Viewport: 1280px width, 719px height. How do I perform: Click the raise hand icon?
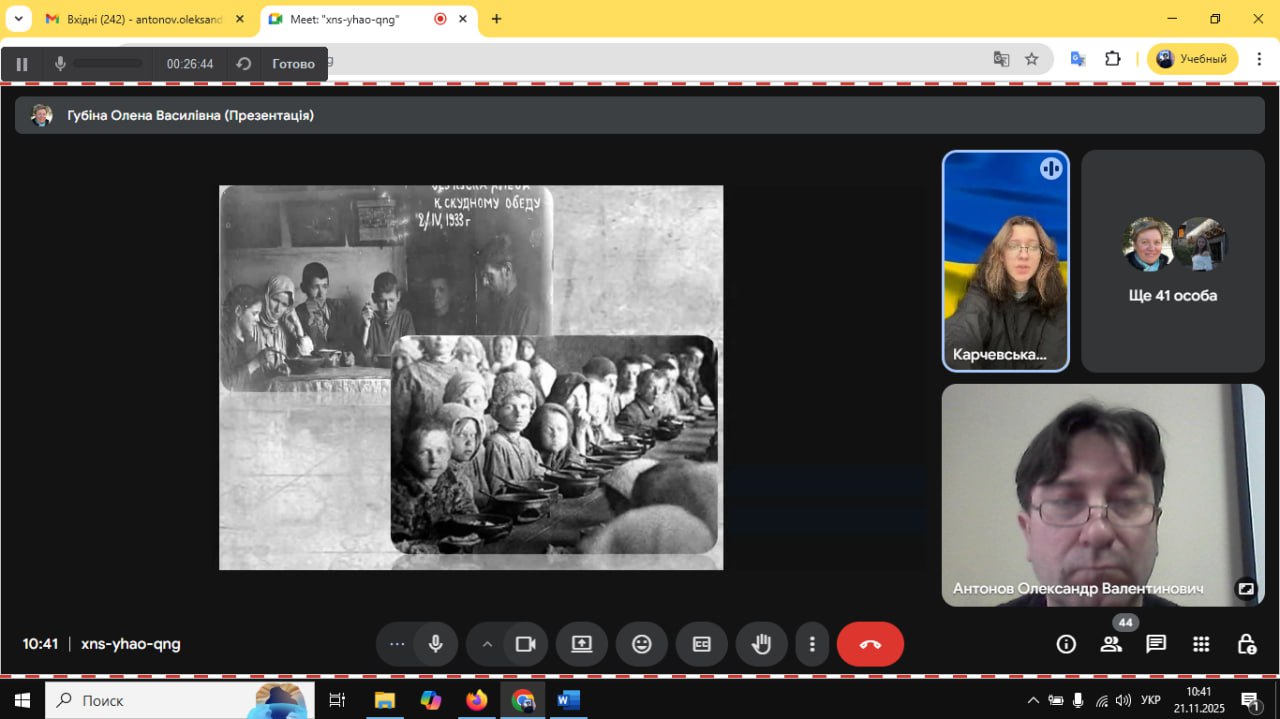(x=761, y=644)
